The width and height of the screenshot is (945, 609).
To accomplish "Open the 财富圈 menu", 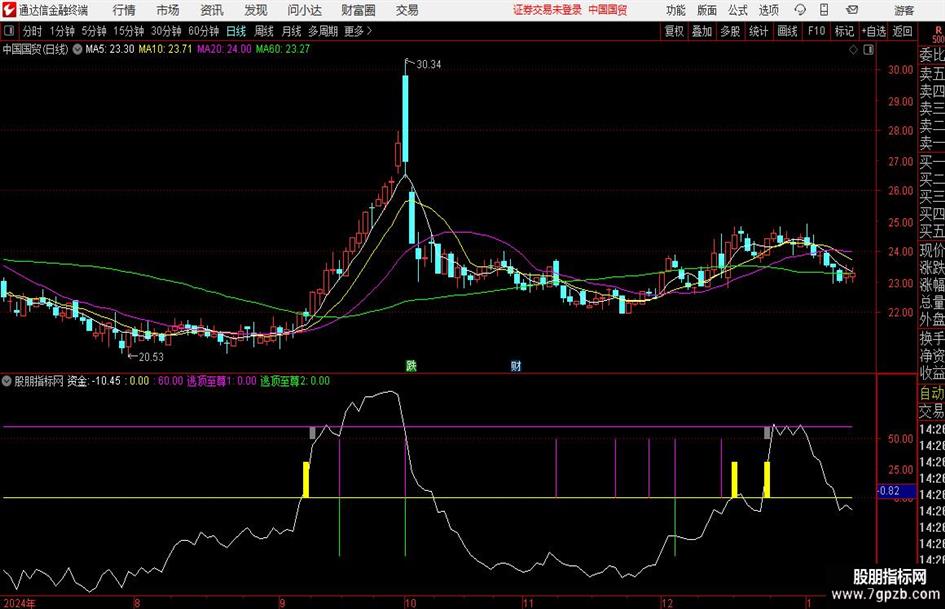I will point(358,10).
